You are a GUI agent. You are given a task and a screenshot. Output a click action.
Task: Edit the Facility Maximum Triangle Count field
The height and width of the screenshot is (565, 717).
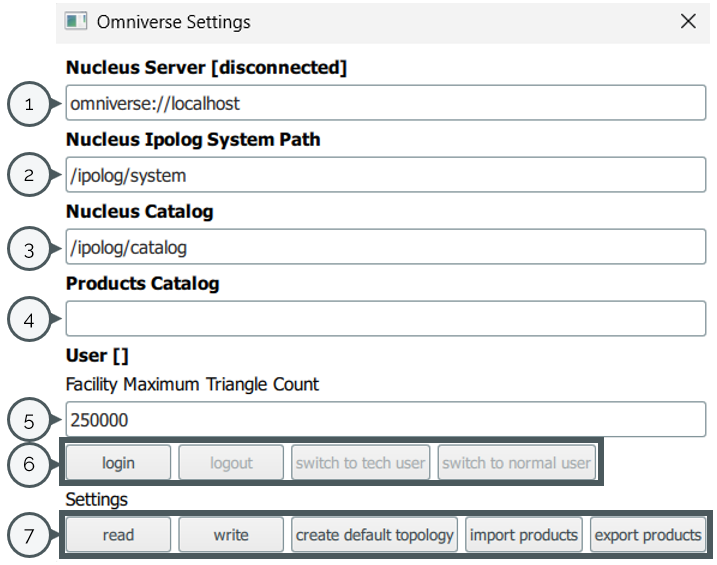point(385,419)
